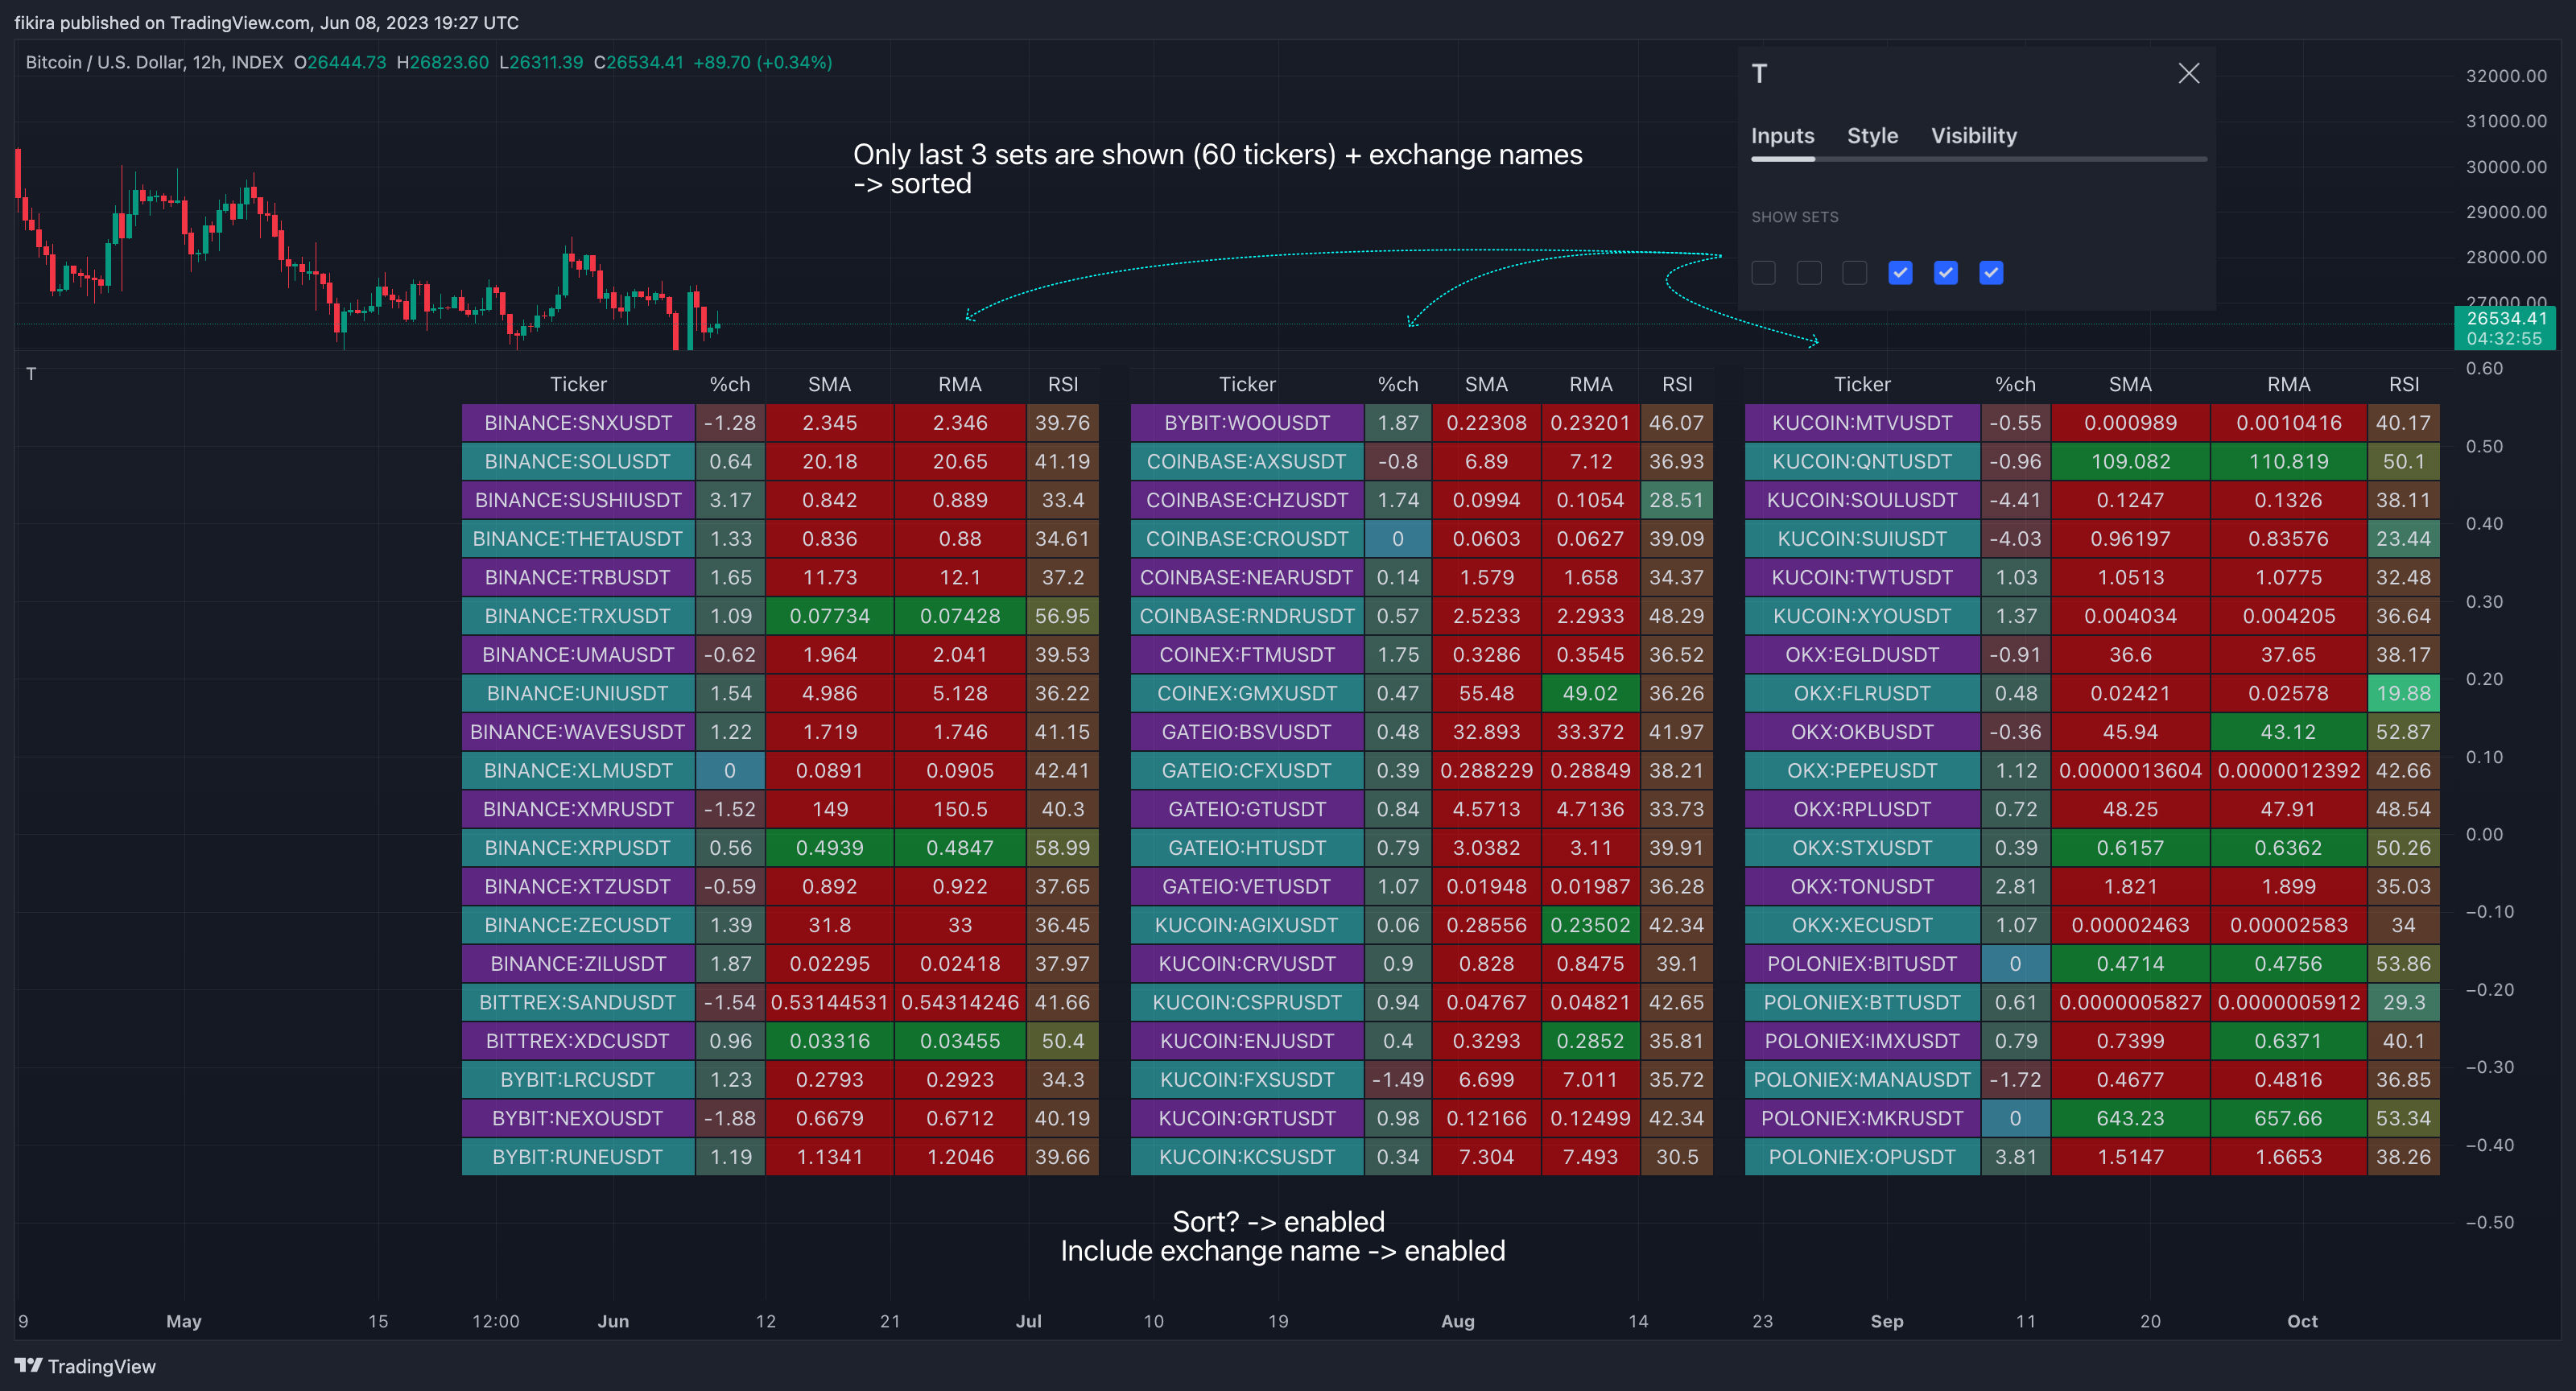This screenshot has width=2576, height=1391.
Task: Click the POLONIEX:MKRUSDT ticker cell
Action: (x=1862, y=1118)
